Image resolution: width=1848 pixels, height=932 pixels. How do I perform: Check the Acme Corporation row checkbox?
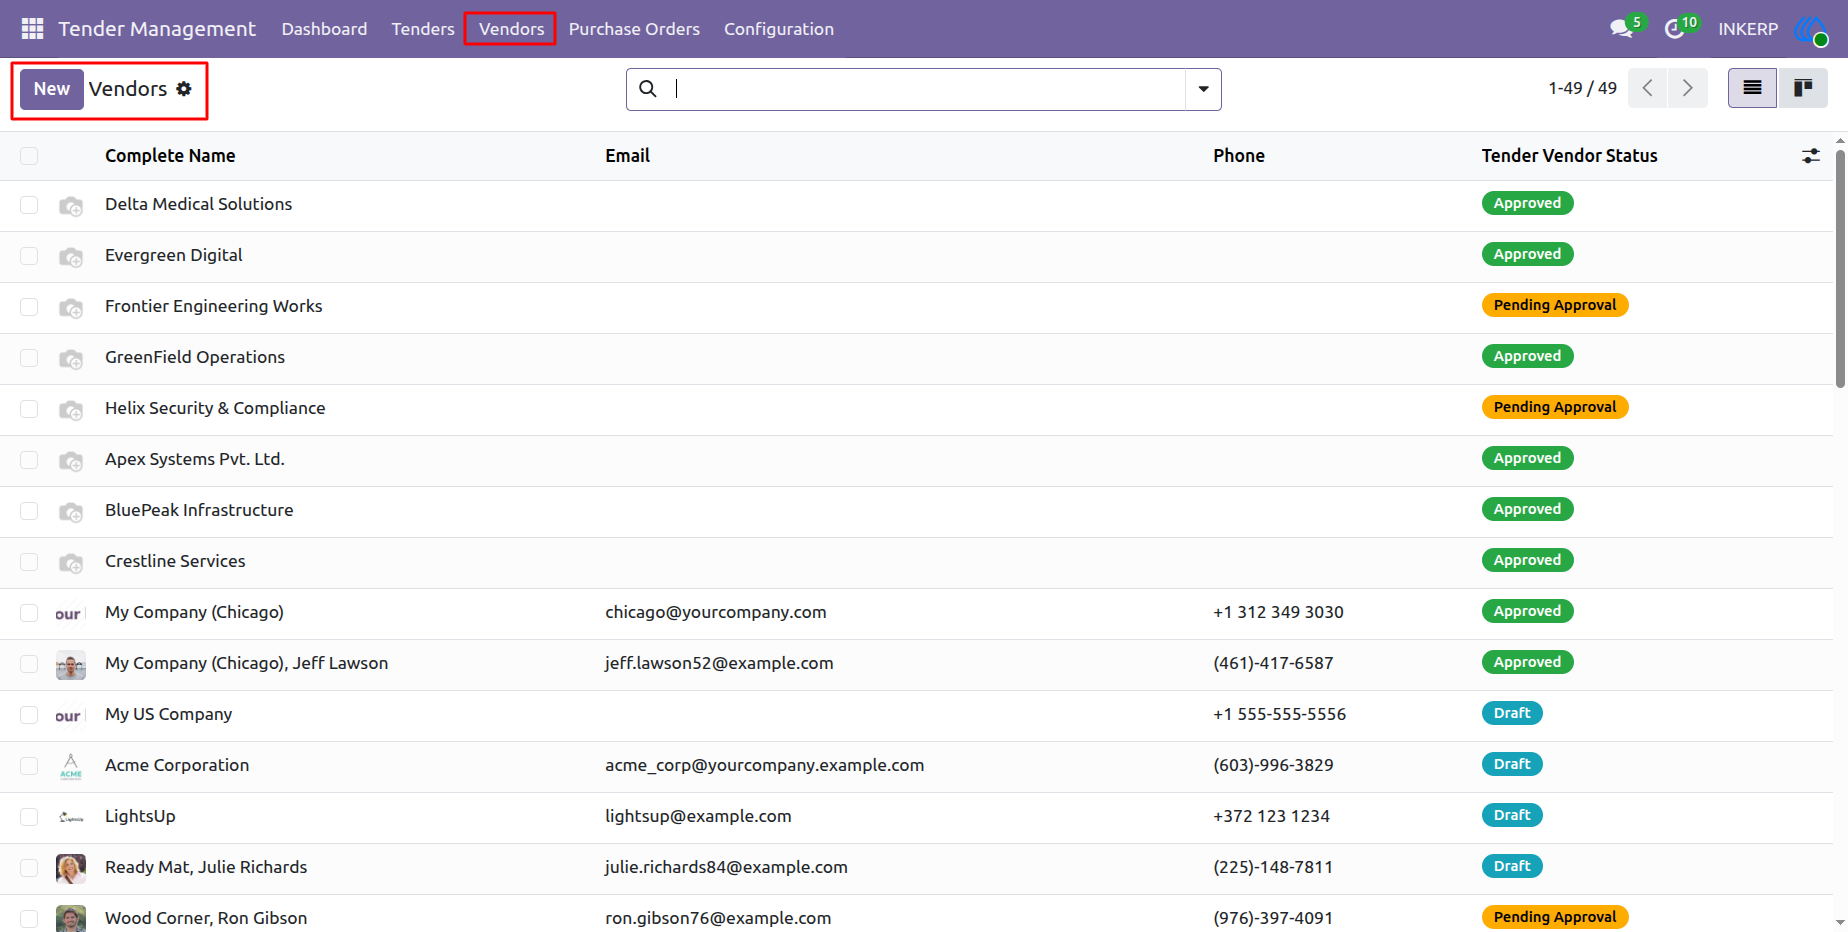(x=29, y=767)
